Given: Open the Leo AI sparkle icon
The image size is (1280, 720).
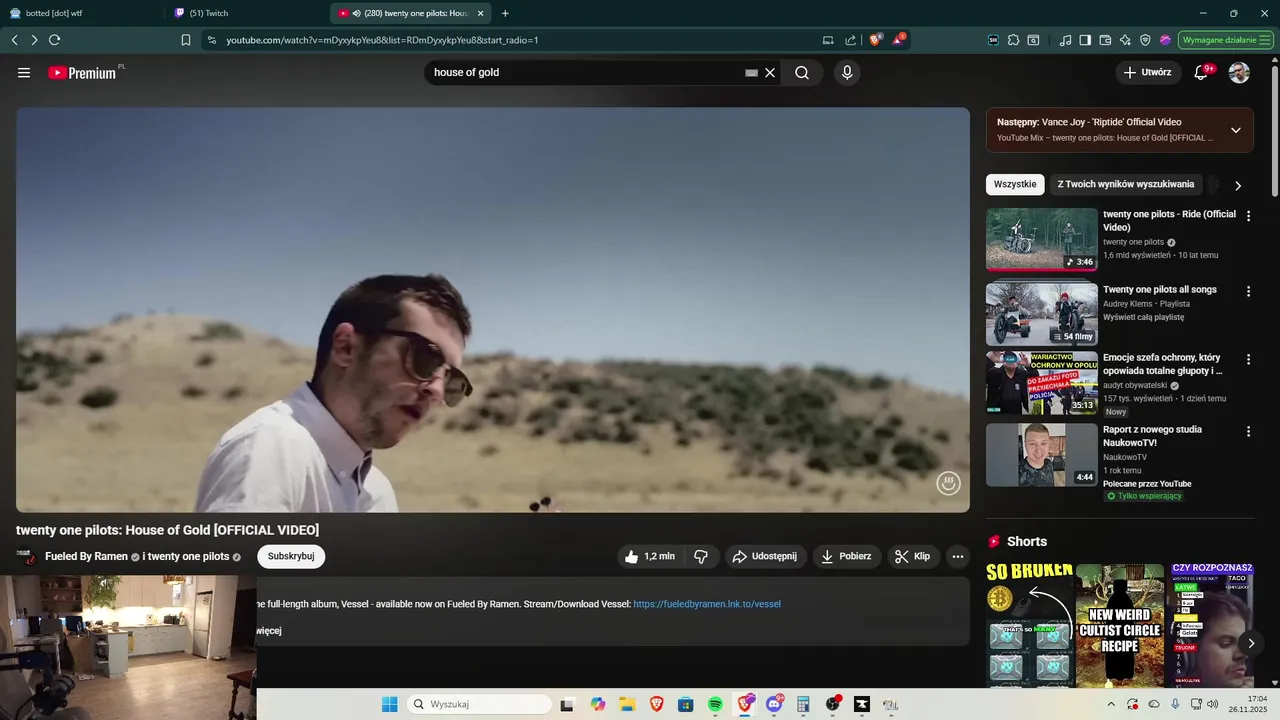Looking at the screenshot, I should [x=1125, y=40].
